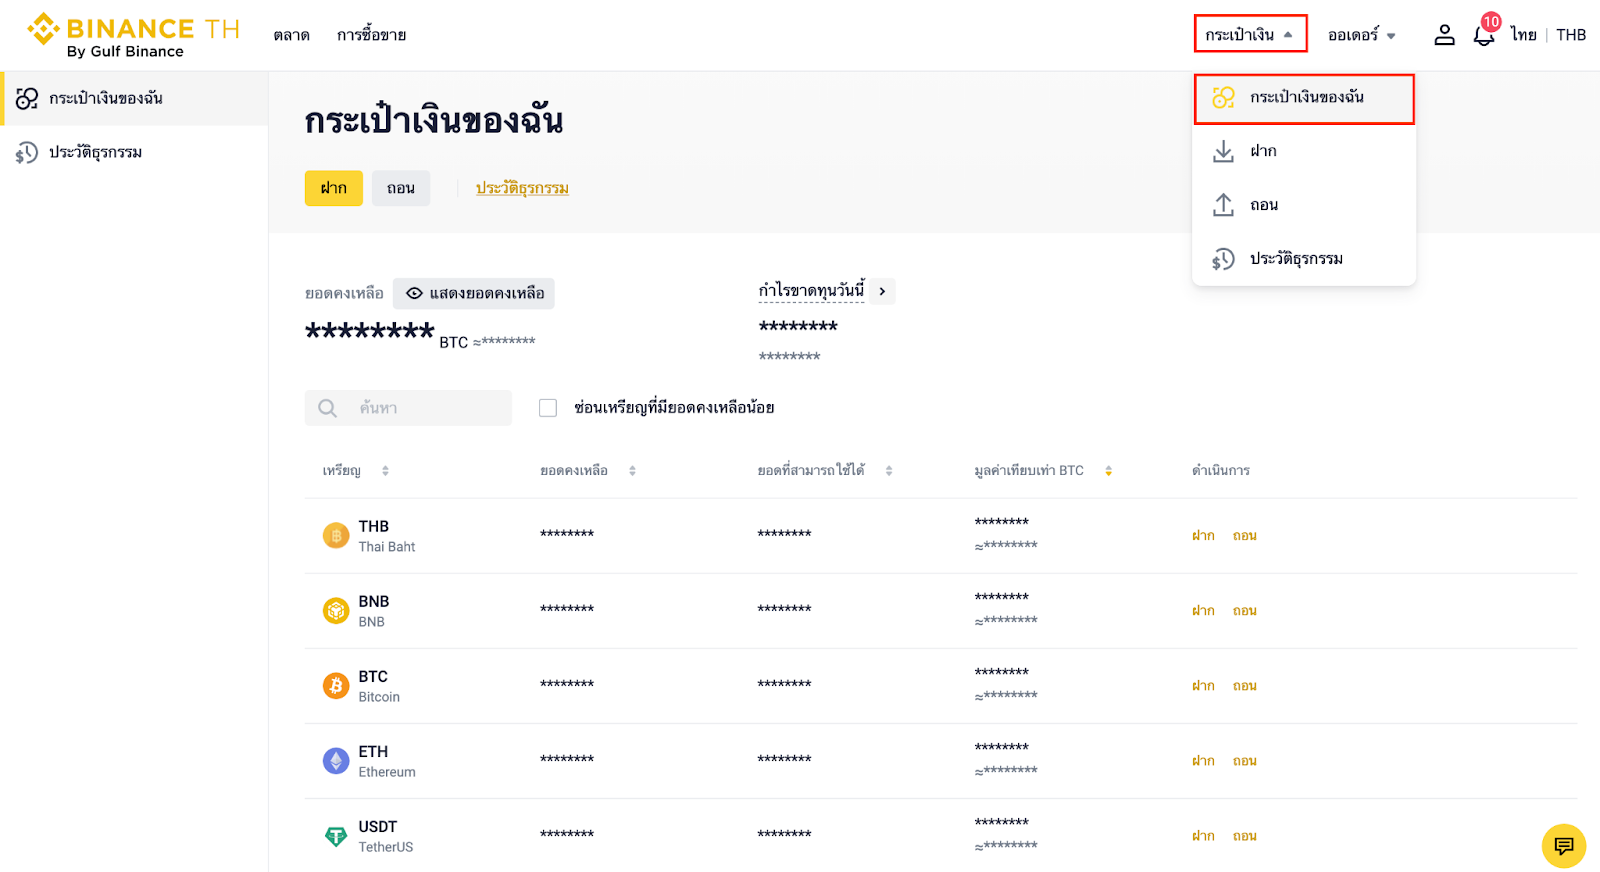1600x872 pixels.
Task: Click ถอน link in the THB row
Action: [1244, 536]
